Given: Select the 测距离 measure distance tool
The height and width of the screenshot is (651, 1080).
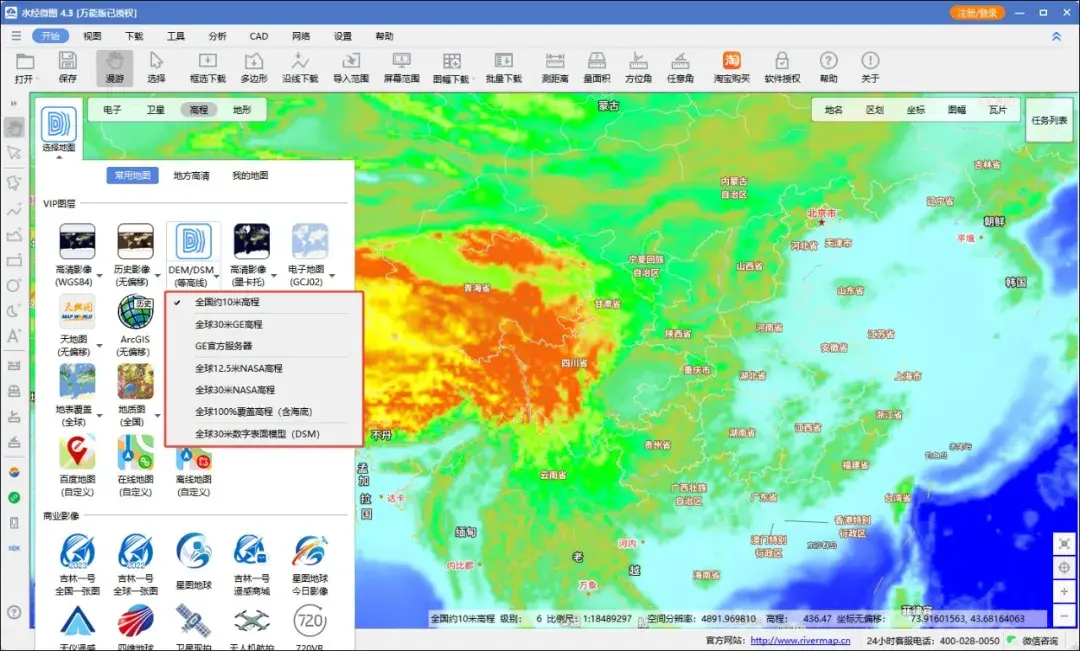Looking at the screenshot, I should point(554,68).
